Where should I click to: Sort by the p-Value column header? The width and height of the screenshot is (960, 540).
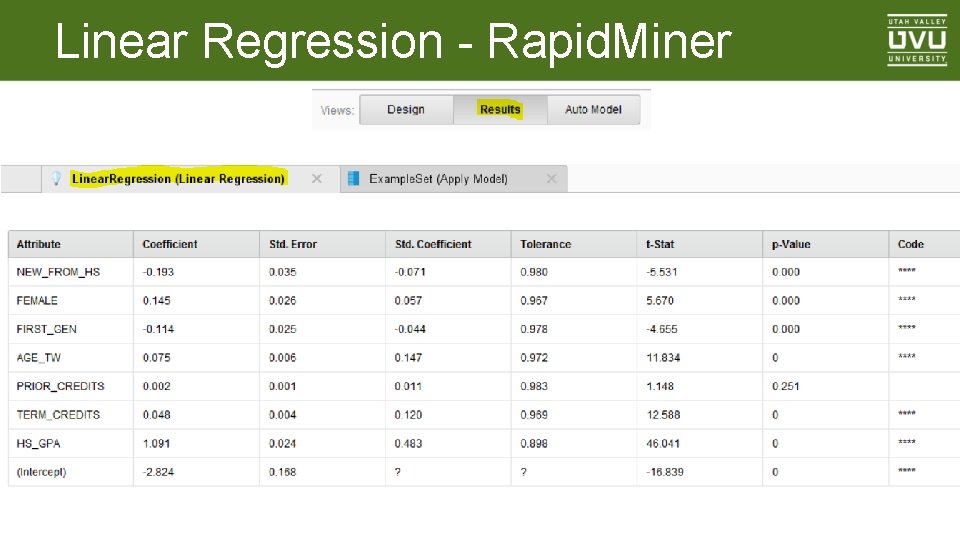click(x=826, y=244)
